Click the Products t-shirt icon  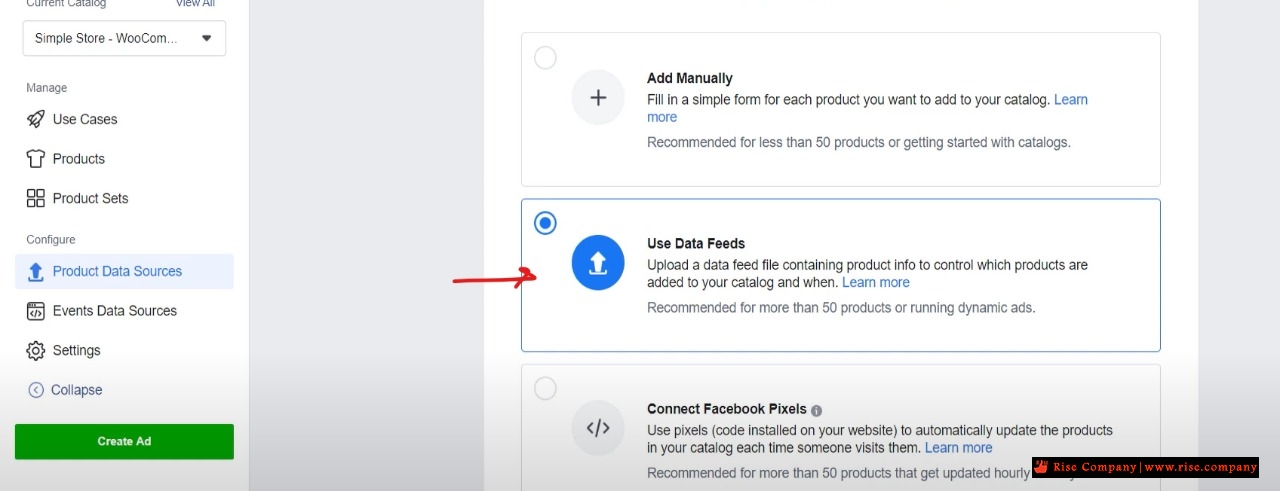pyautogui.click(x=36, y=159)
